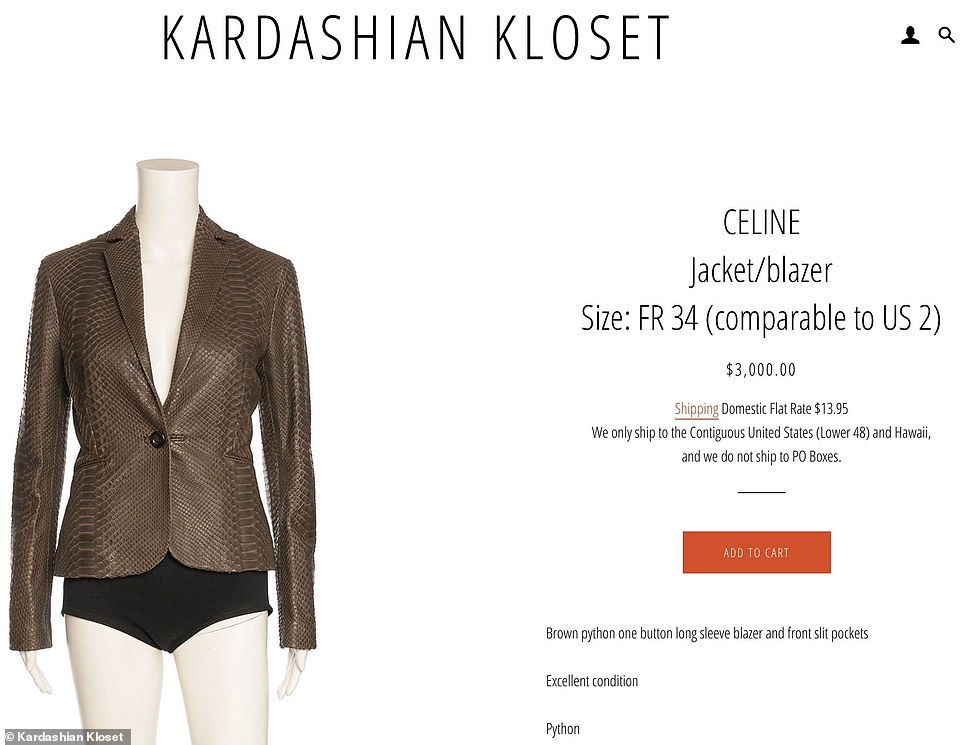This screenshot has height=745, width=962.
Task: Click the Domestic Flat Rate $13.95 text
Action: tap(785, 409)
